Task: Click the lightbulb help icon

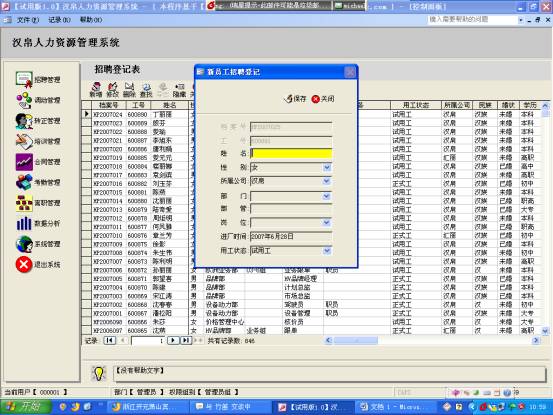Action: [x=99, y=374]
